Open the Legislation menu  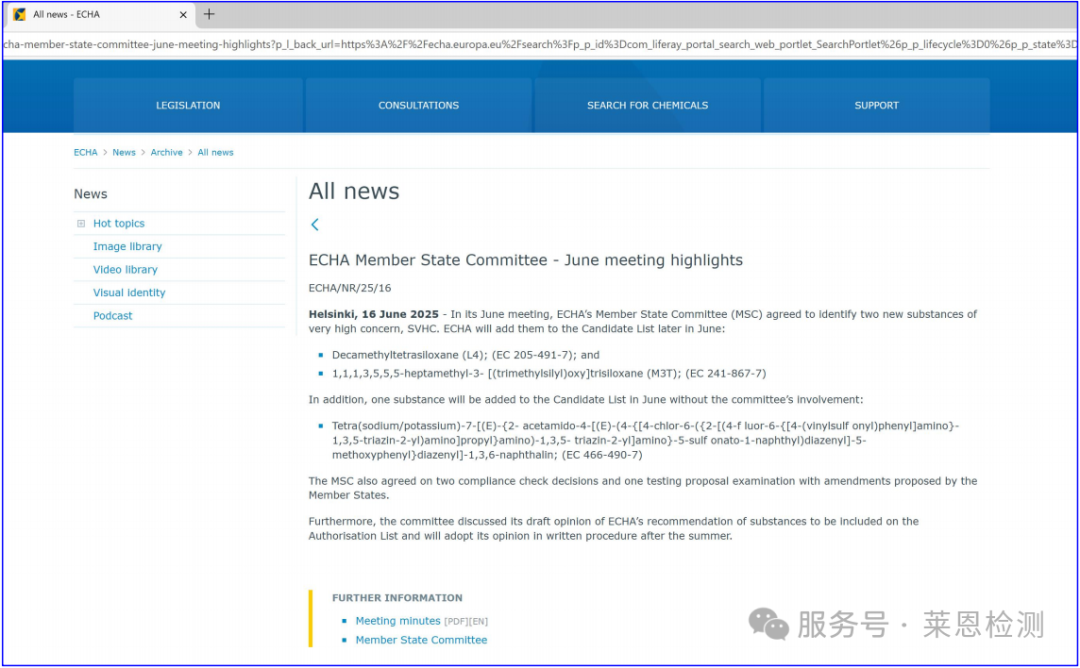(188, 105)
